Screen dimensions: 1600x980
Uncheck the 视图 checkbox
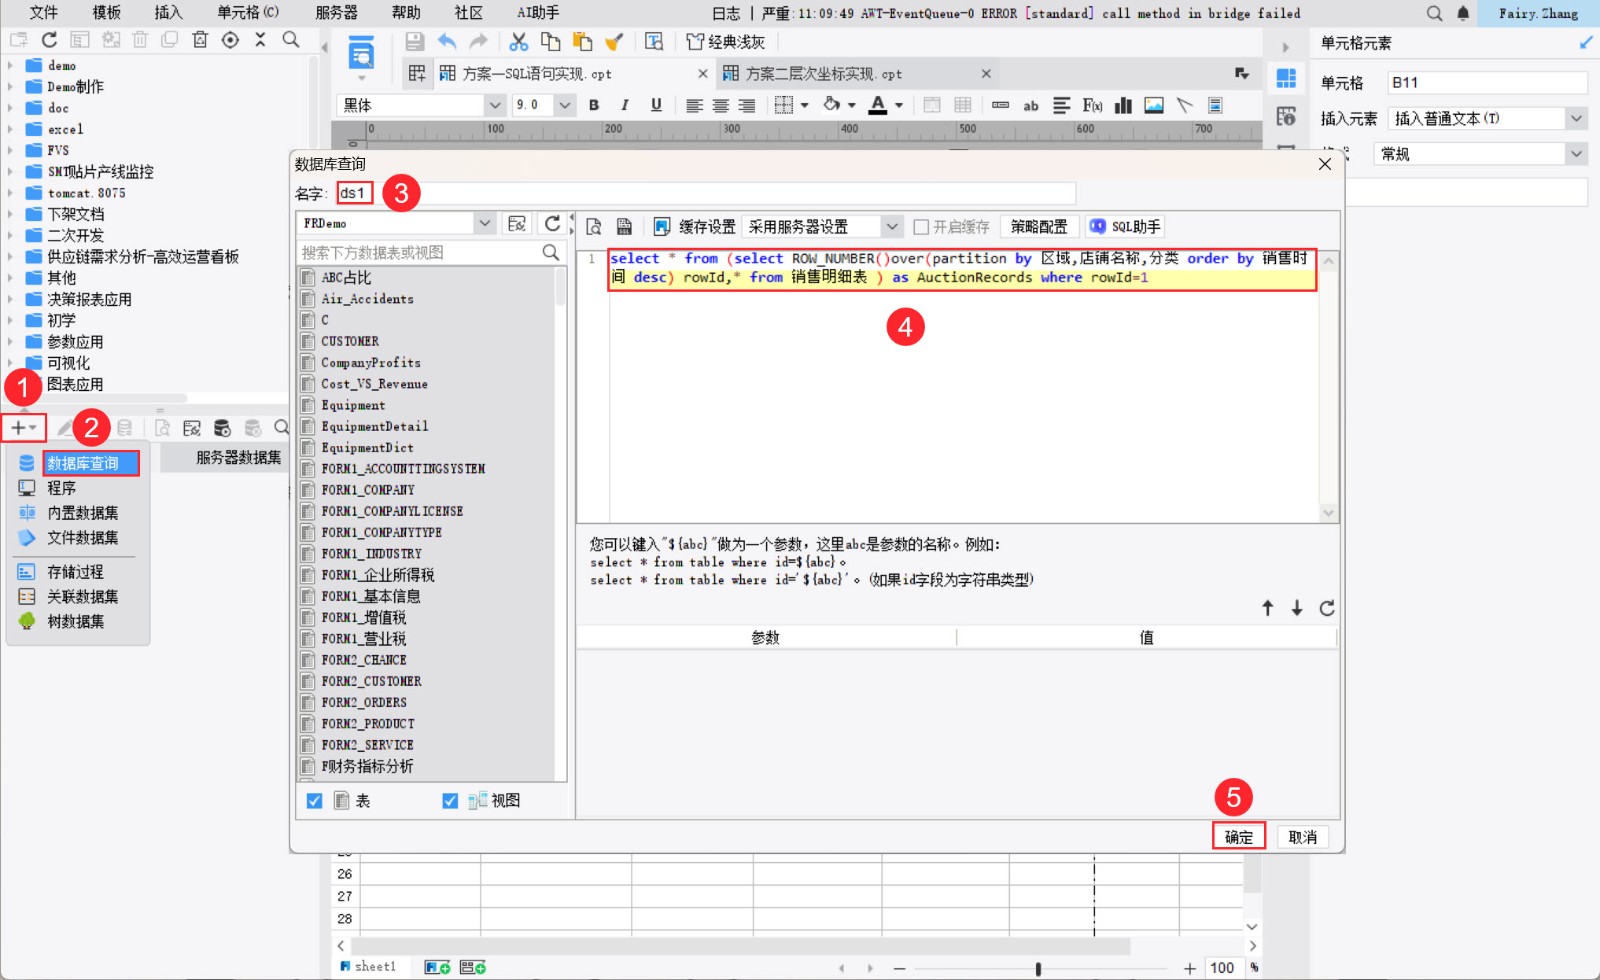click(450, 801)
